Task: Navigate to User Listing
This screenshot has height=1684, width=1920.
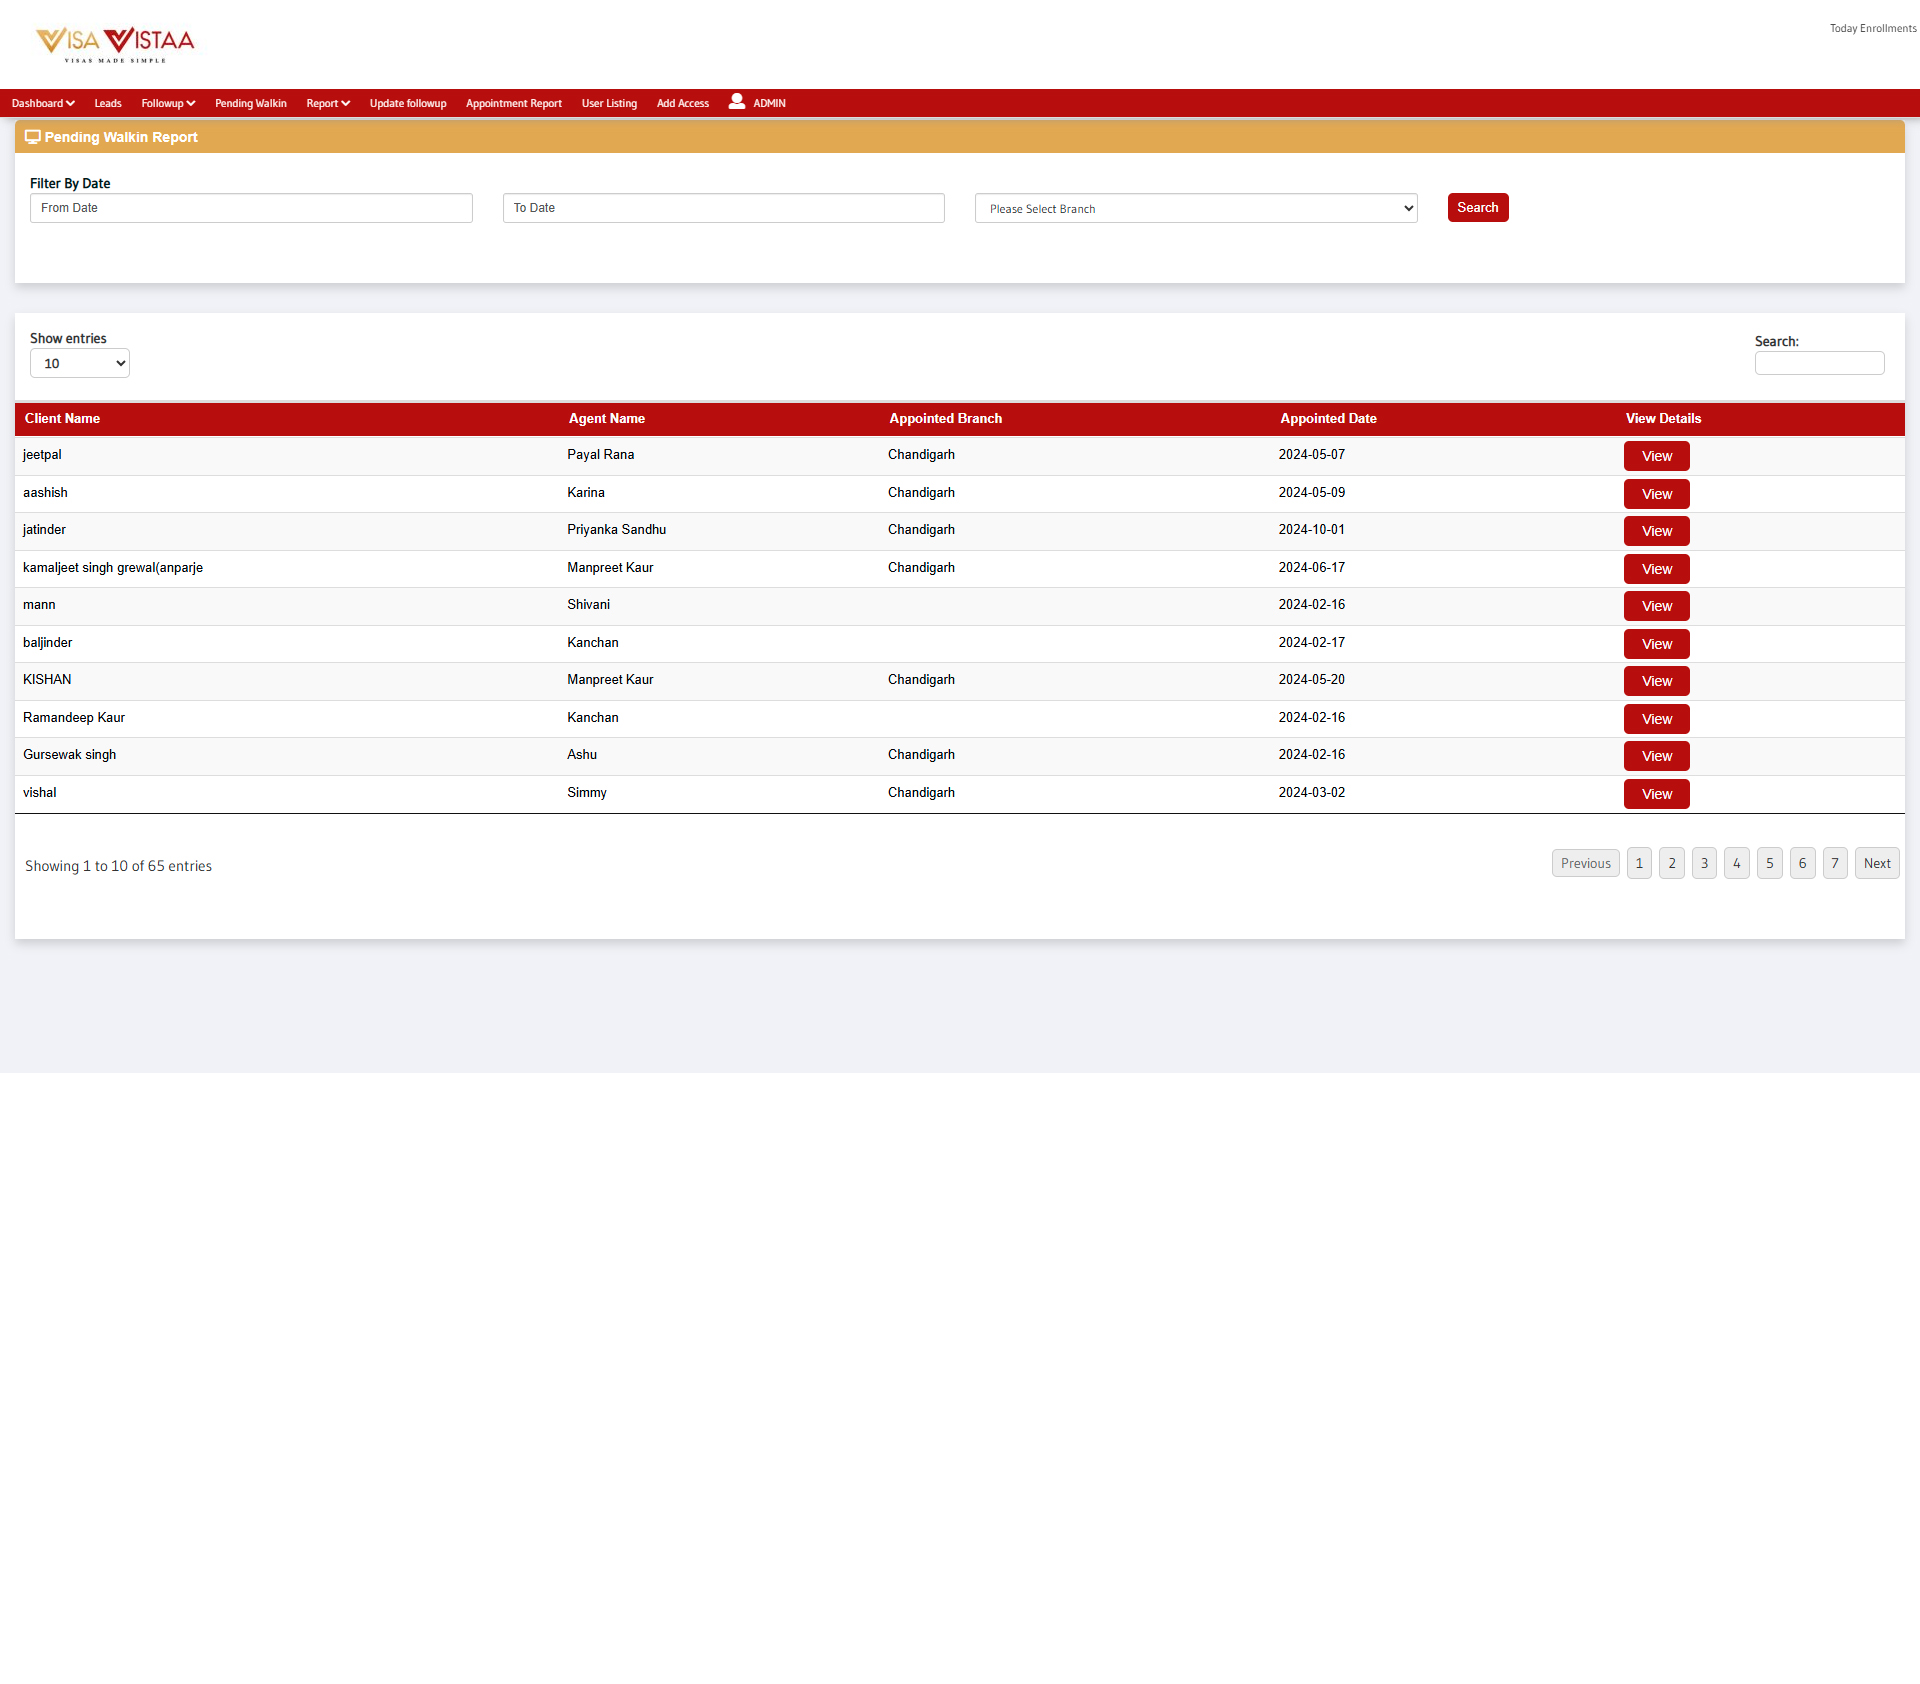Action: pyautogui.click(x=609, y=104)
